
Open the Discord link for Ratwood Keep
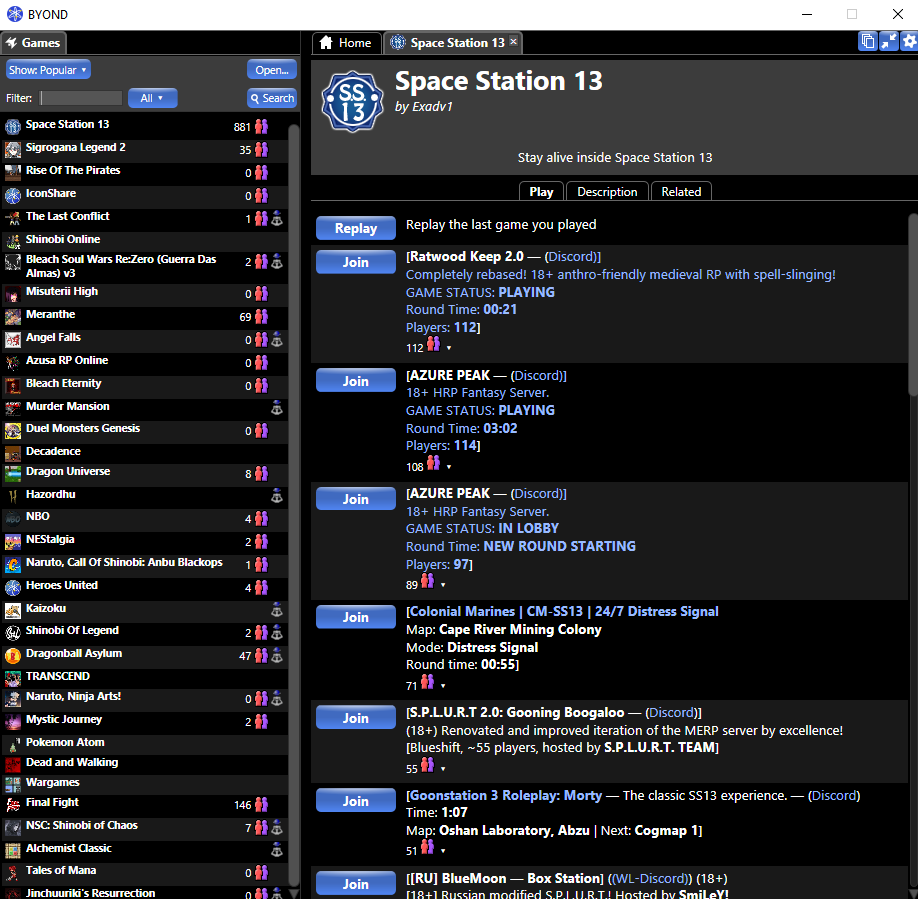pos(571,256)
